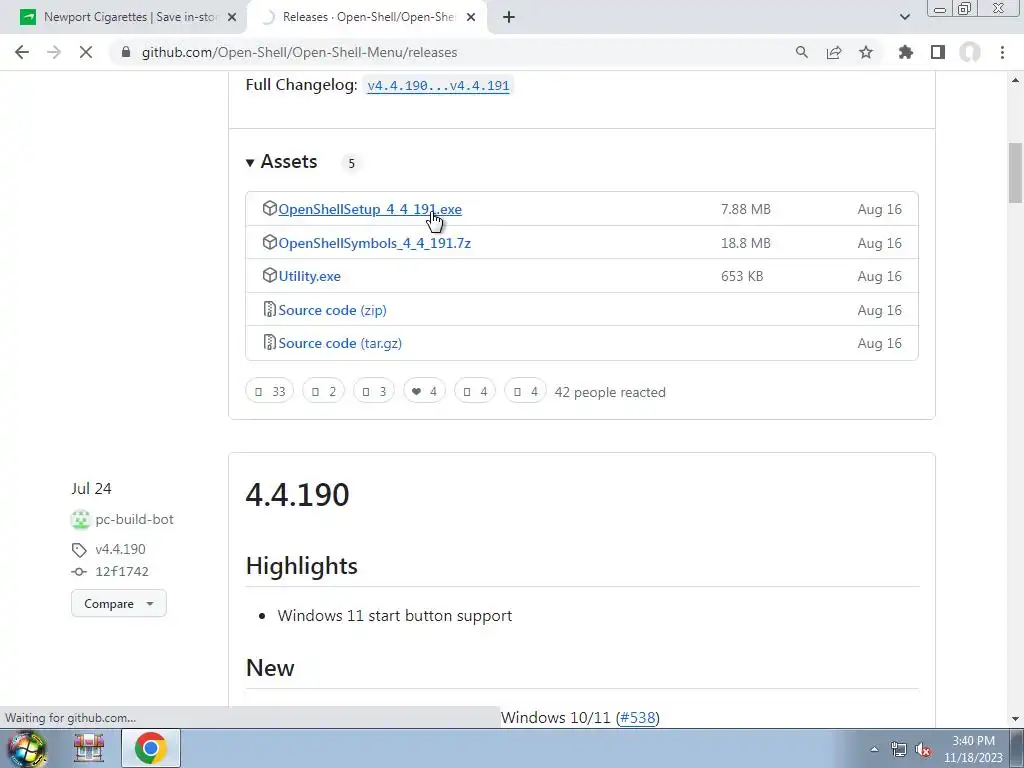The image size is (1024, 768).
Task: Click the browser forward arrow
Action: [x=54, y=52]
